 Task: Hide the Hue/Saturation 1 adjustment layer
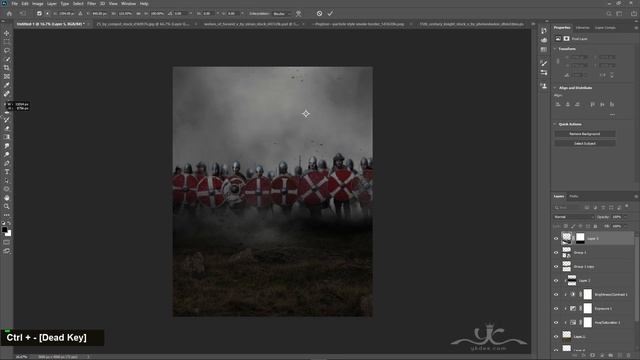(556, 322)
